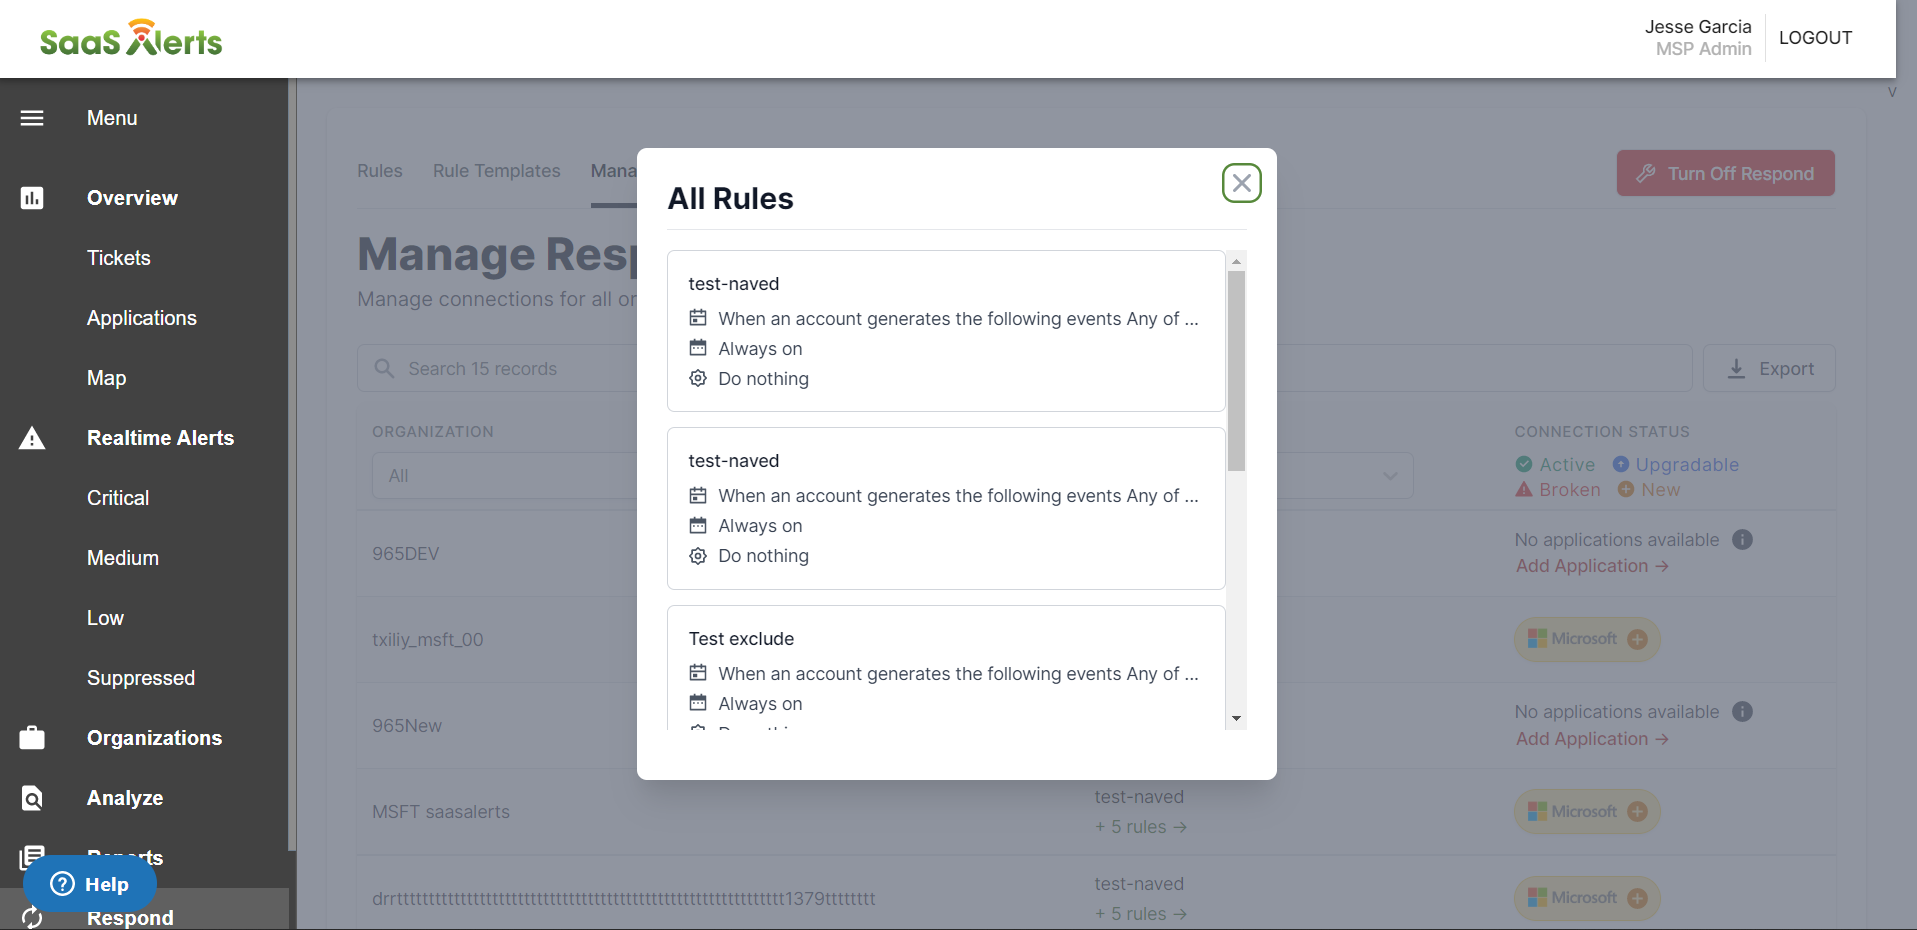Open Critical alerts in sidebar
This screenshot has height=930, width=1917.
coord(118,498)
